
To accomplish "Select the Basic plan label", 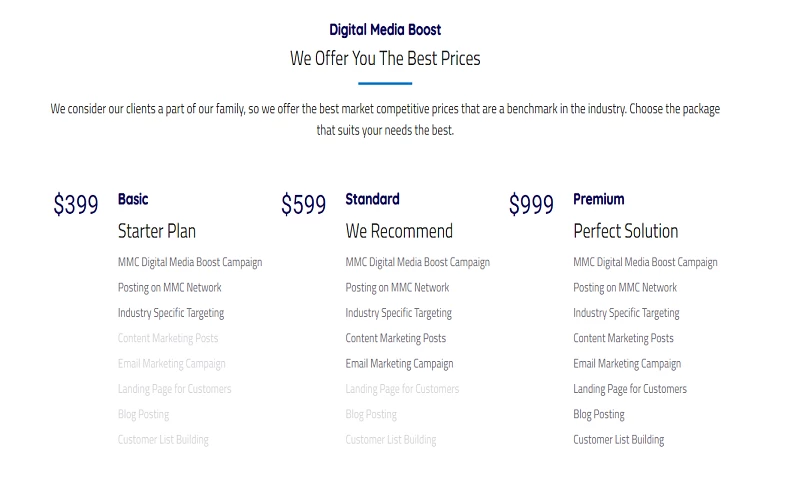I will [133, 199].
